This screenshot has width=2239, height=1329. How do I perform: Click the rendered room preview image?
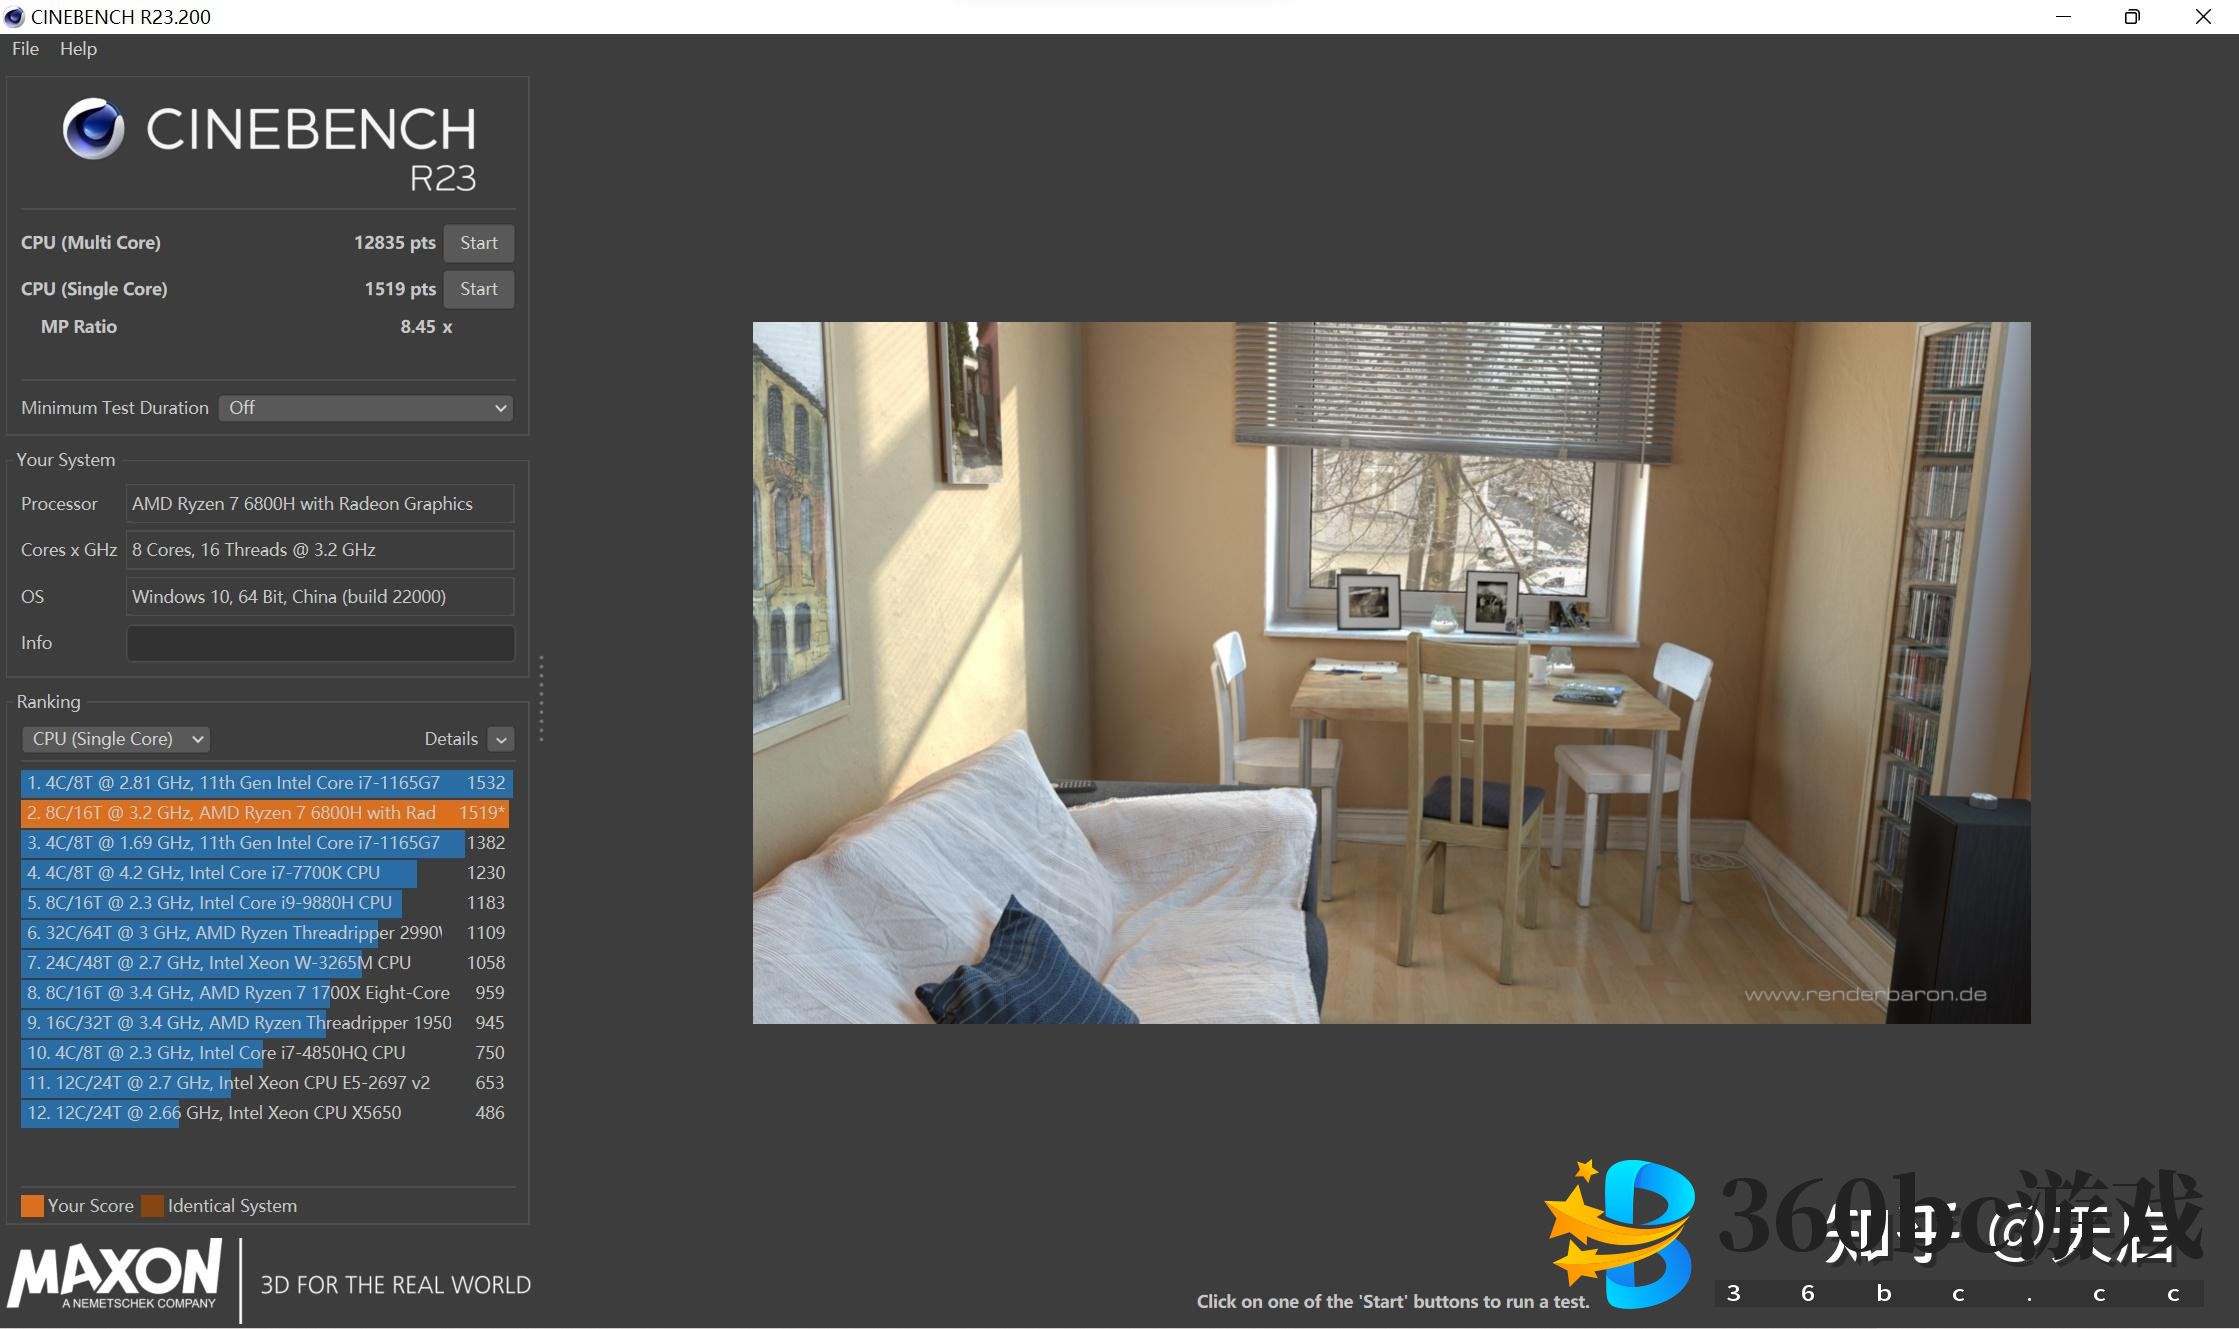tap(1390, 672)
